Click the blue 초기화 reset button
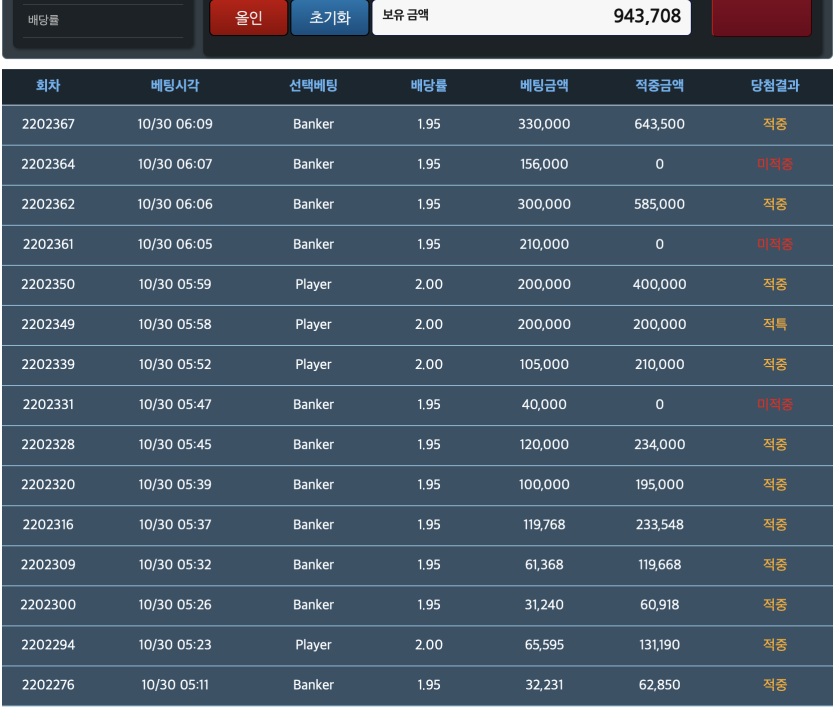Viewport: 835px width, 711px height. (330, 17)
